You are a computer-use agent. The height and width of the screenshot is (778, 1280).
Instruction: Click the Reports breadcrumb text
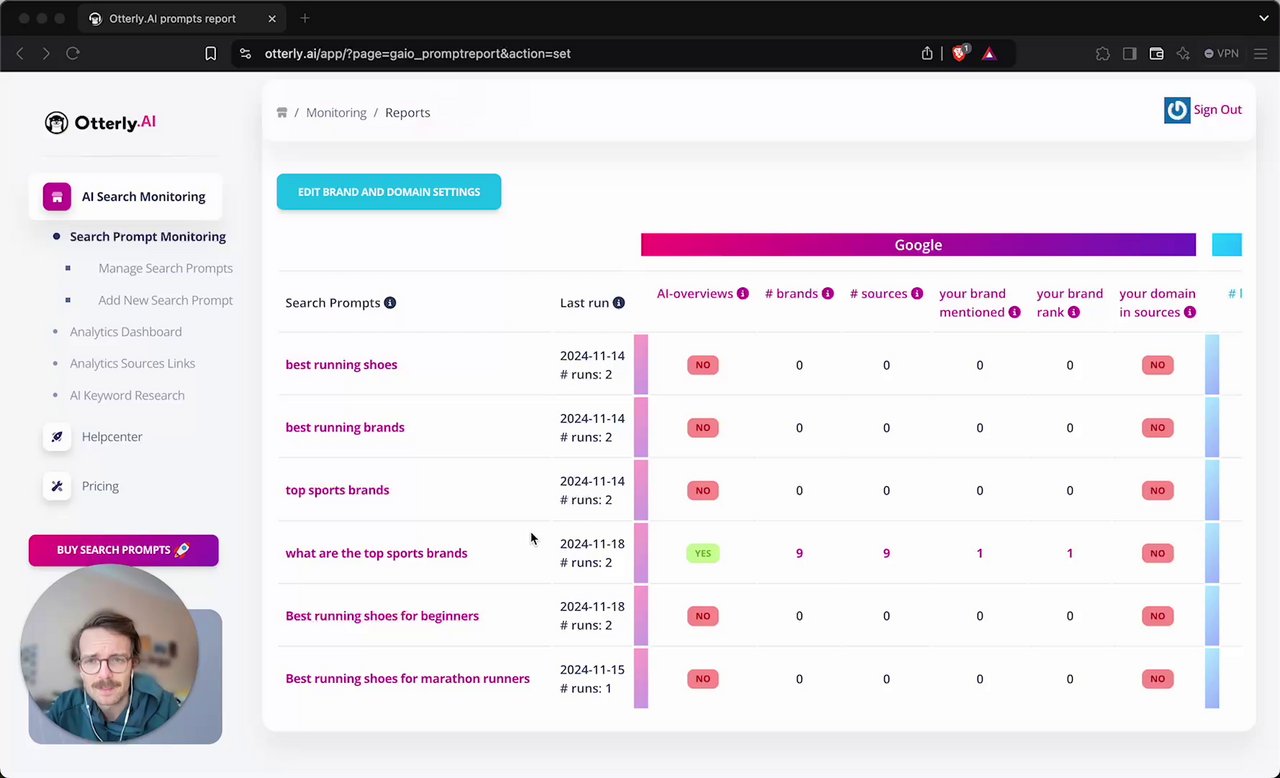407,113
